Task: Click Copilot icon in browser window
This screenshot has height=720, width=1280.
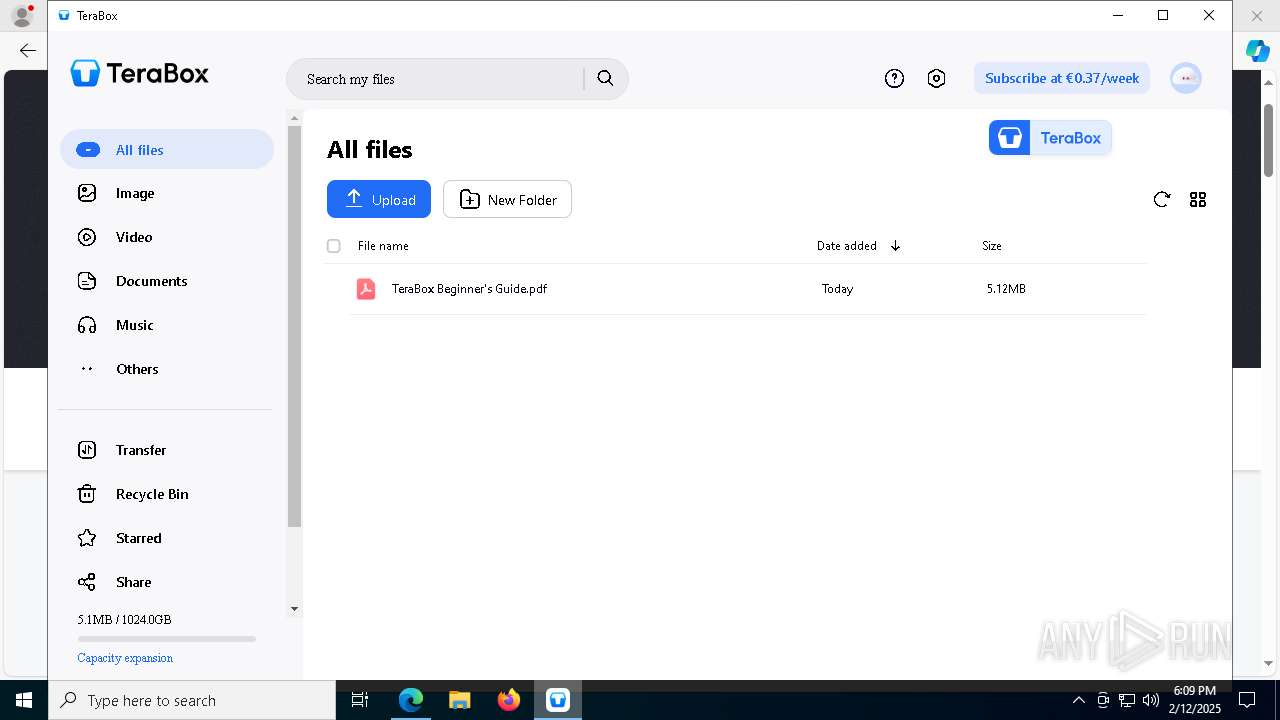Action: coord(1257,50)
